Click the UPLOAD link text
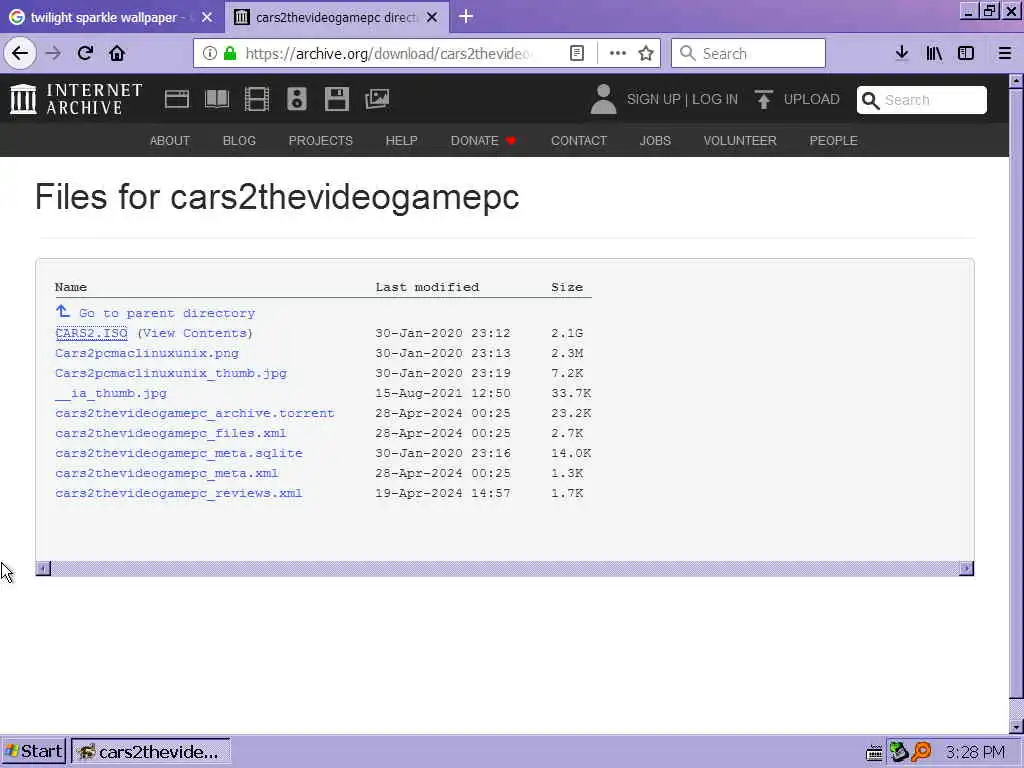 (811, 99)
